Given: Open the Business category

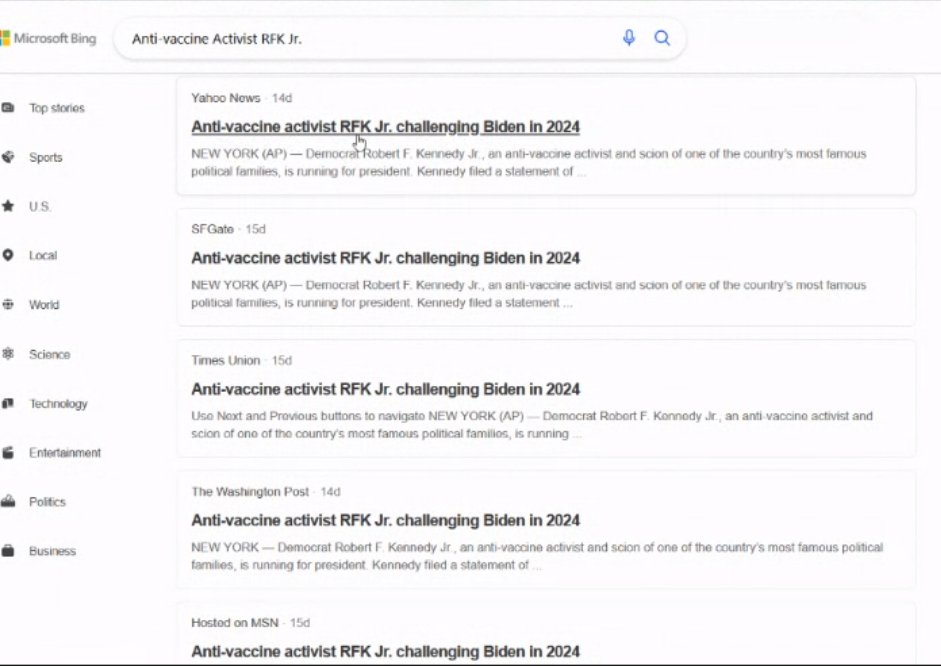Looking at the screenshot, I should pyautogui.click(x=52, y=551).
